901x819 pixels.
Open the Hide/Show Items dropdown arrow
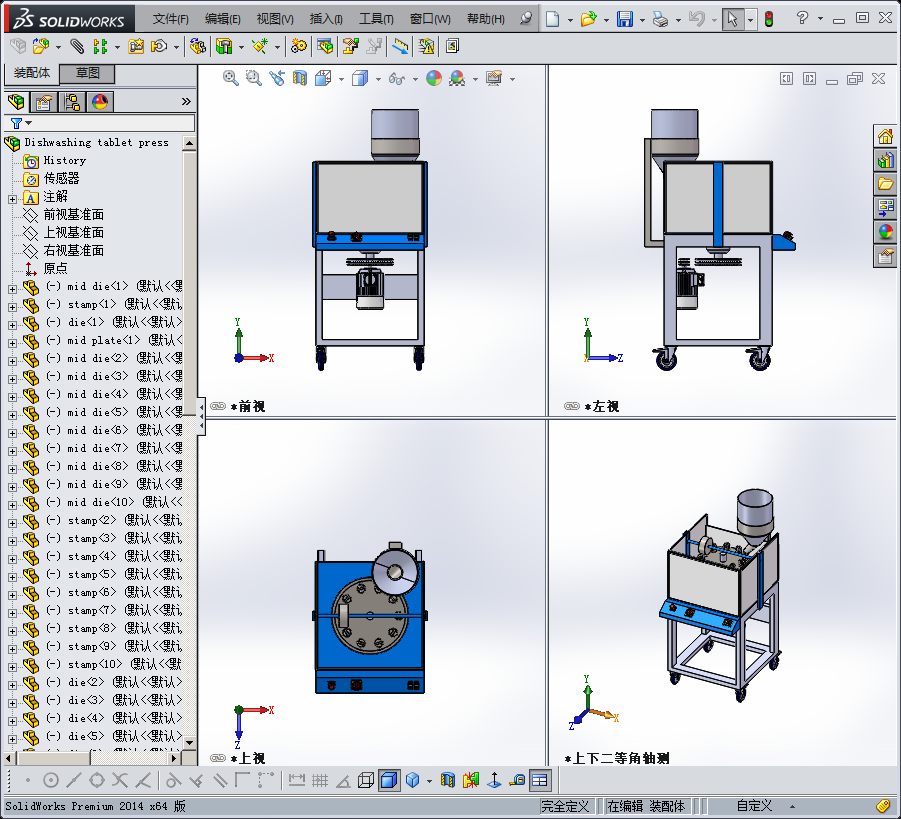click(415, 79)
